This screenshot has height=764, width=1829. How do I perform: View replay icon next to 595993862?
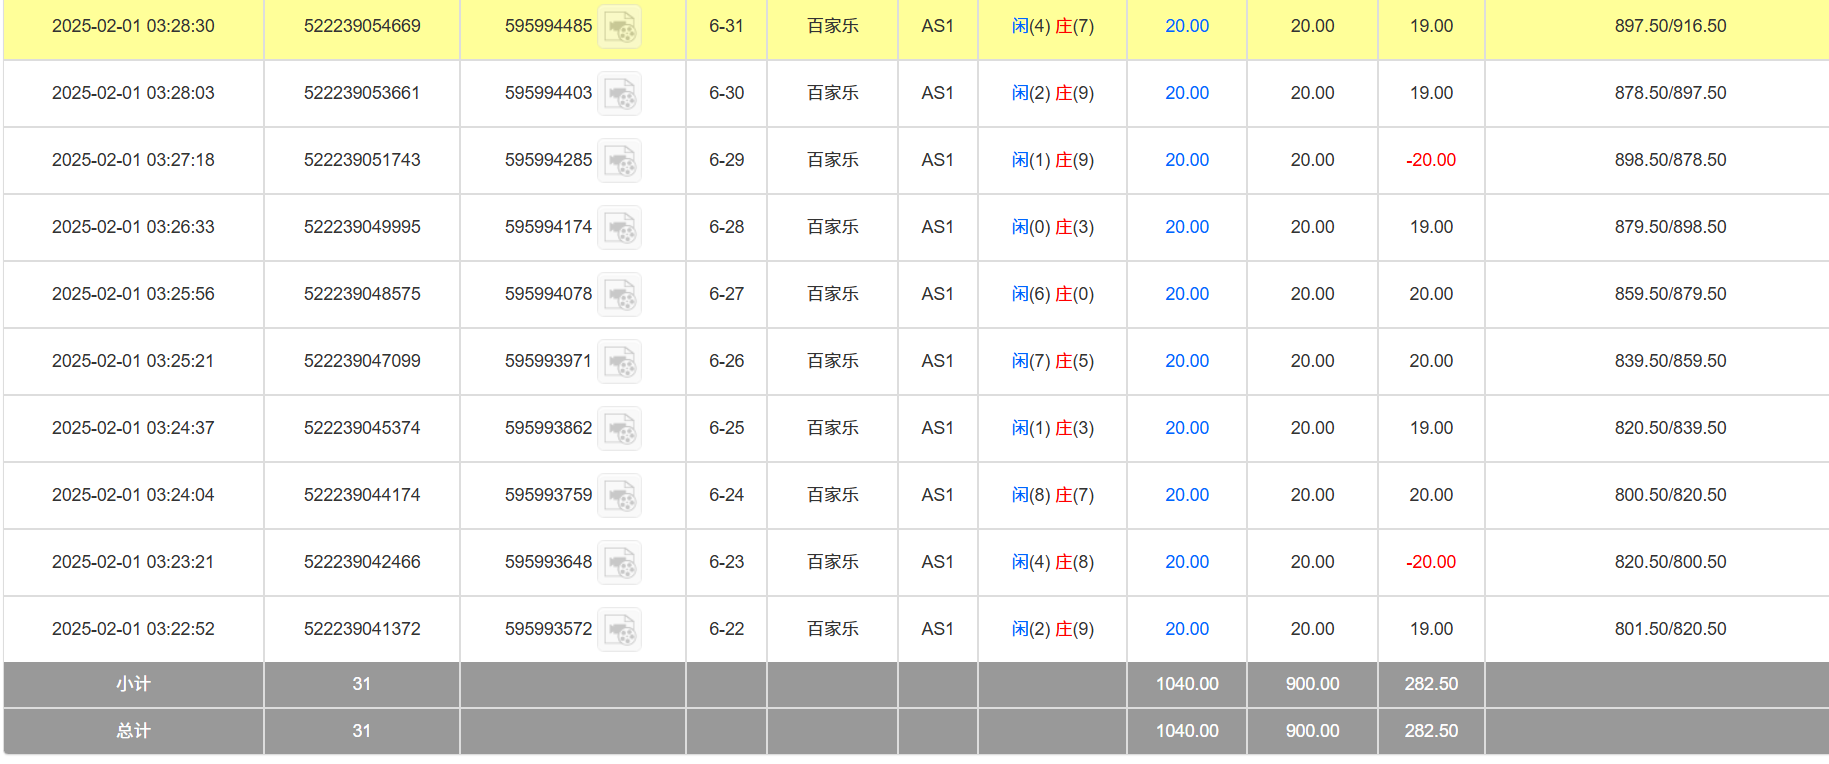click(x=620, y=429)
